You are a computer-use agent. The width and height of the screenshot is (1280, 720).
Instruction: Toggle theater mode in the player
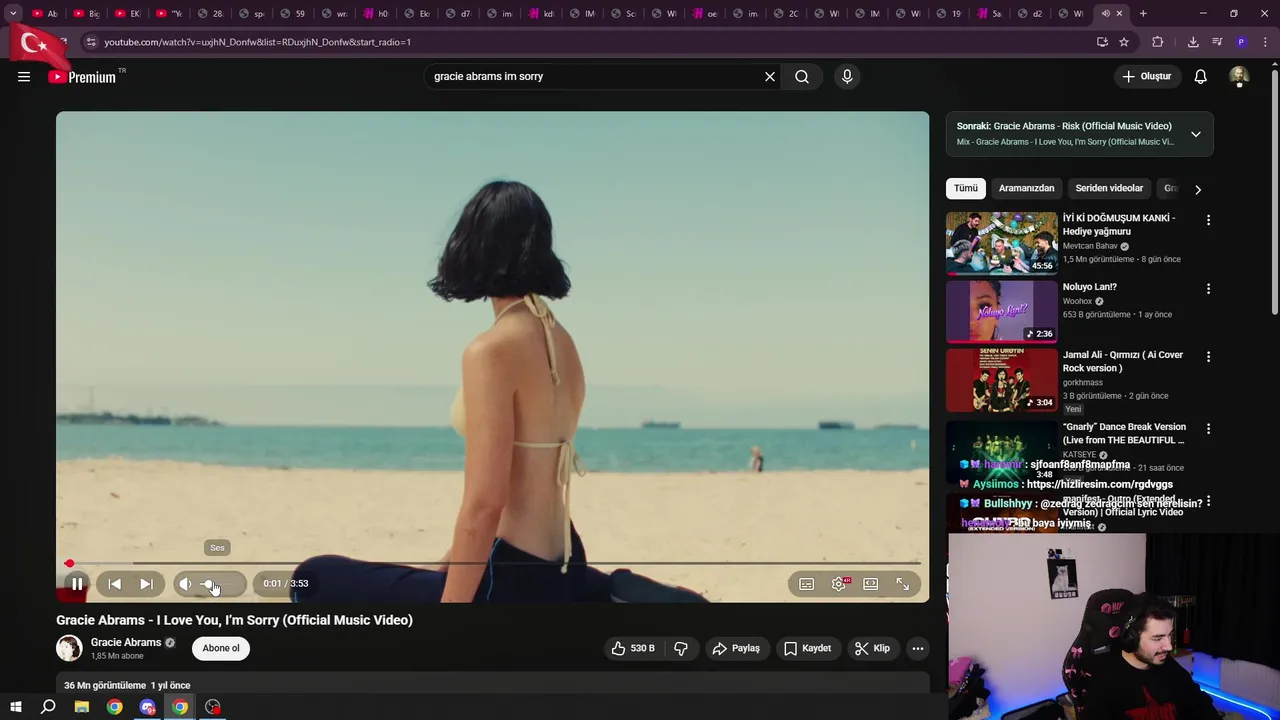pos(871,584)
